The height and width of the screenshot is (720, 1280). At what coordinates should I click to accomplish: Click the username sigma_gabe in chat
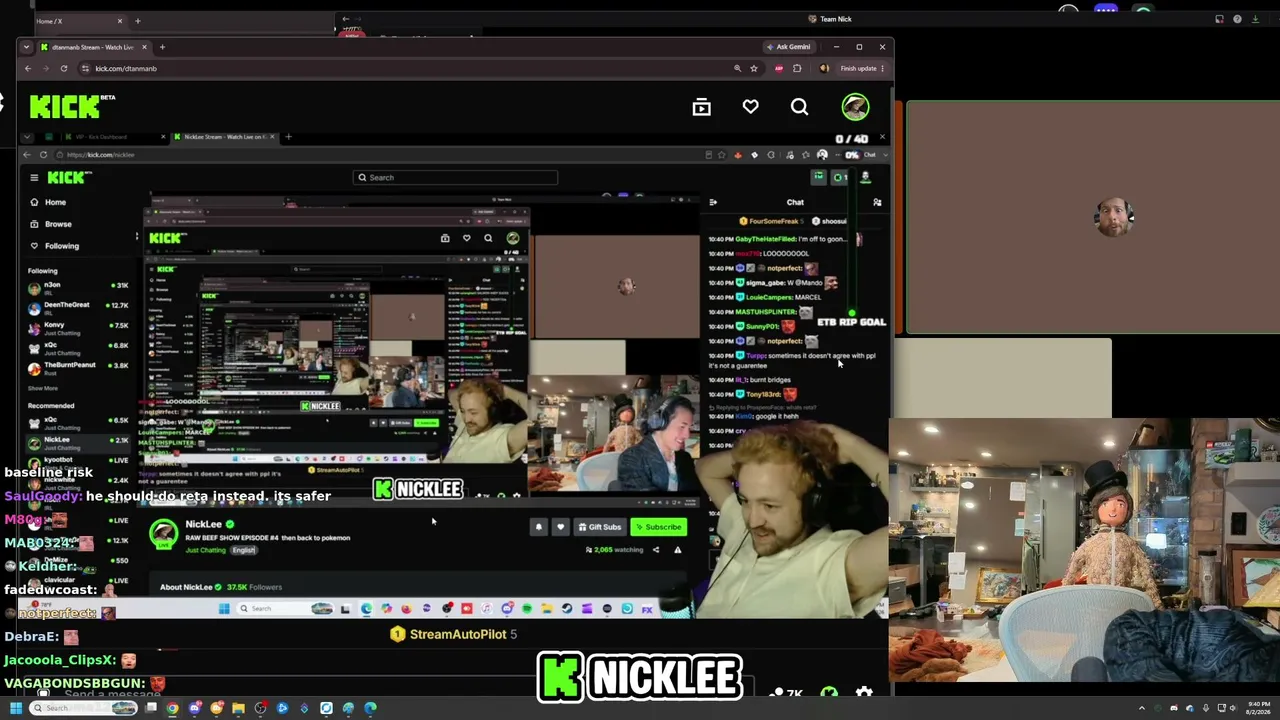pos(766,283)
